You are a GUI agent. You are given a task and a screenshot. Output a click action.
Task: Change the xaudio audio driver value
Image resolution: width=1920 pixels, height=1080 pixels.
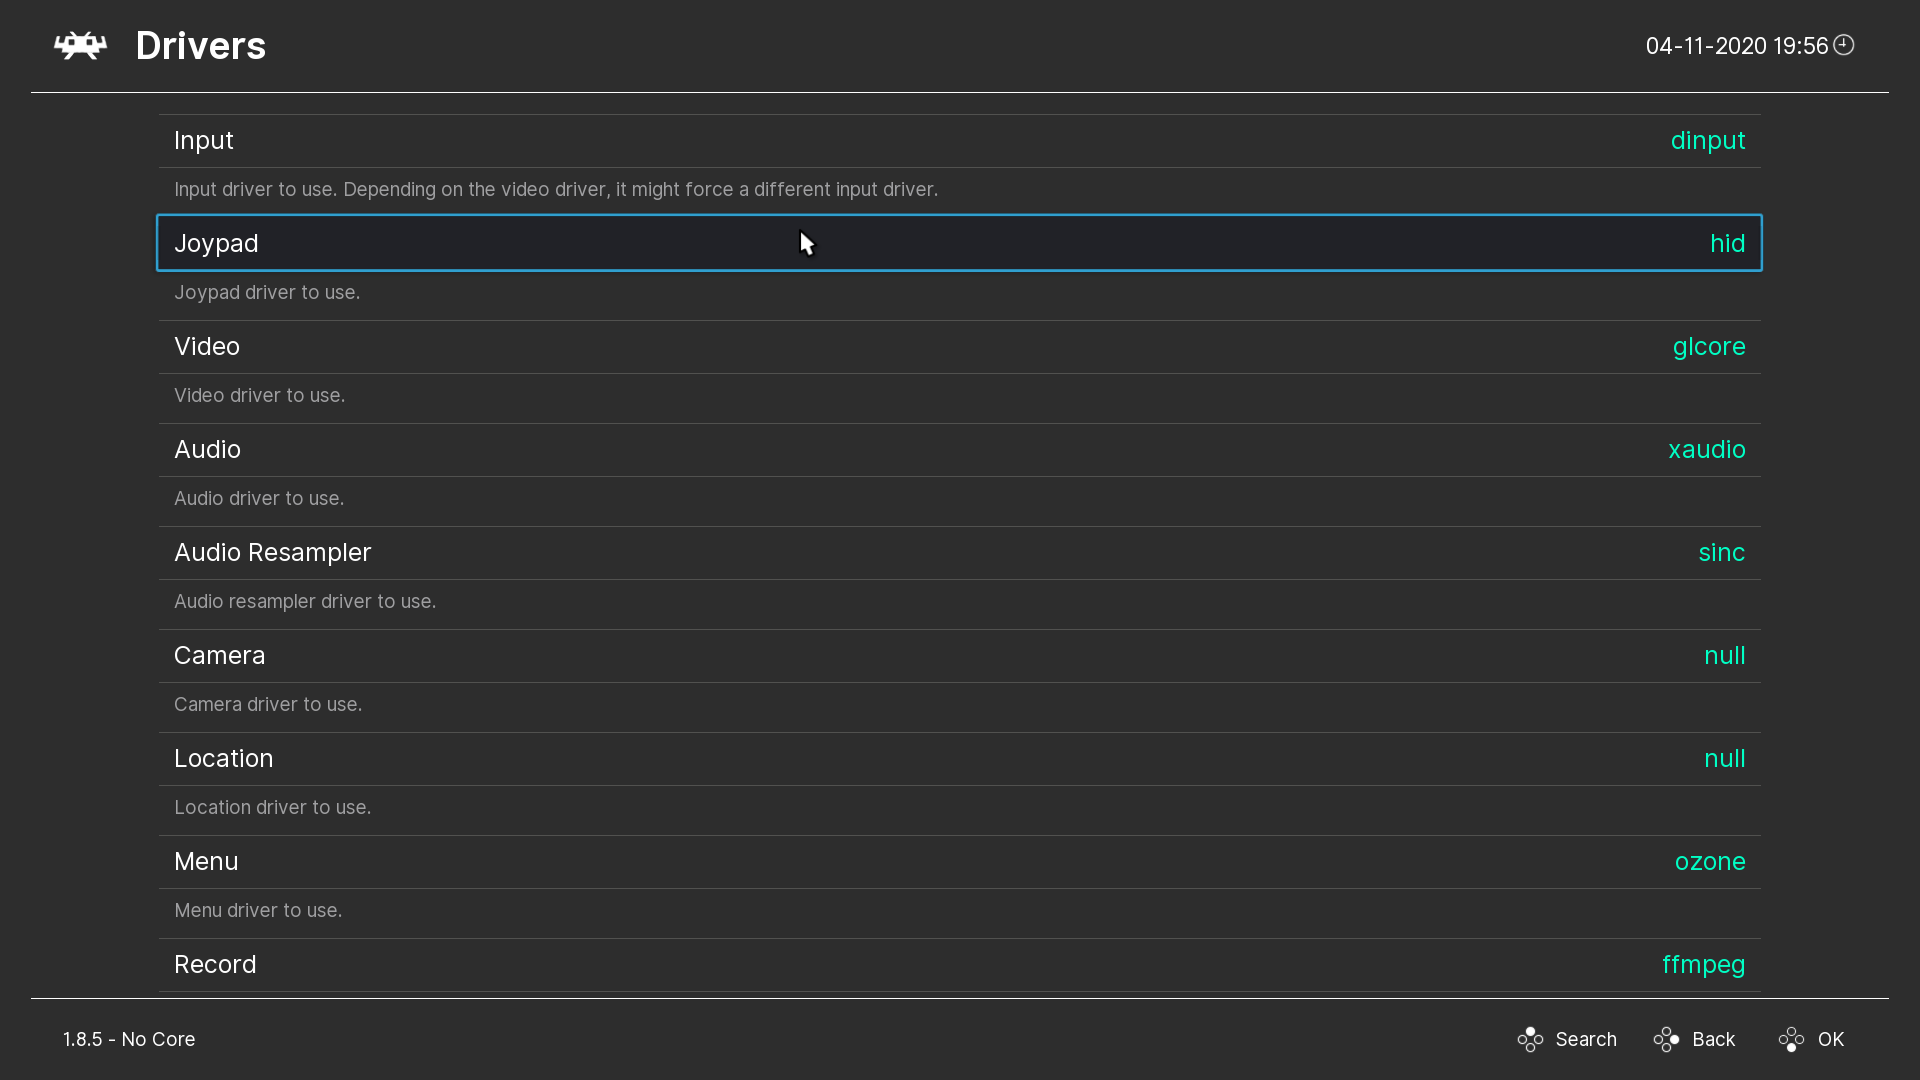coord(1706,450)
